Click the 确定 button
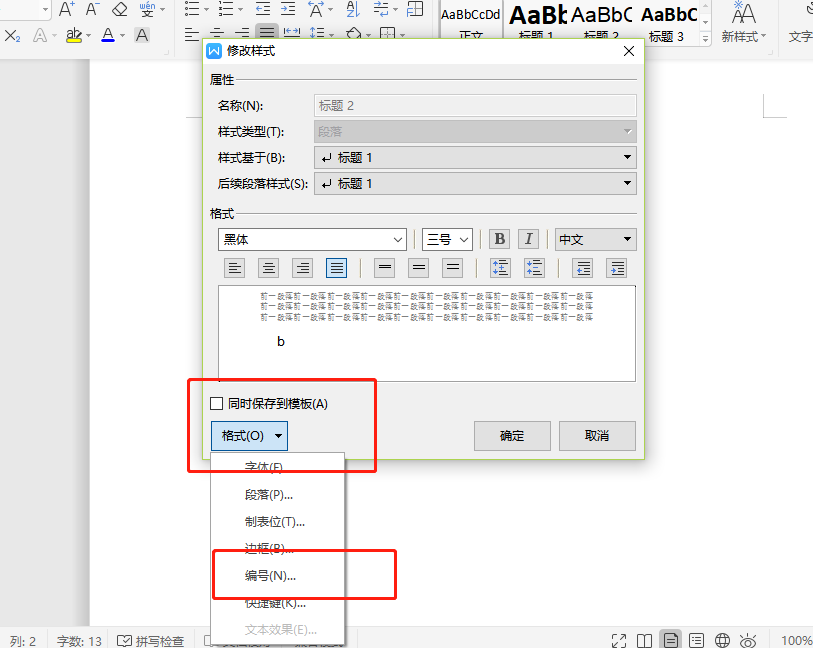This screenshot has width=813, height=648. pos(511,435)
